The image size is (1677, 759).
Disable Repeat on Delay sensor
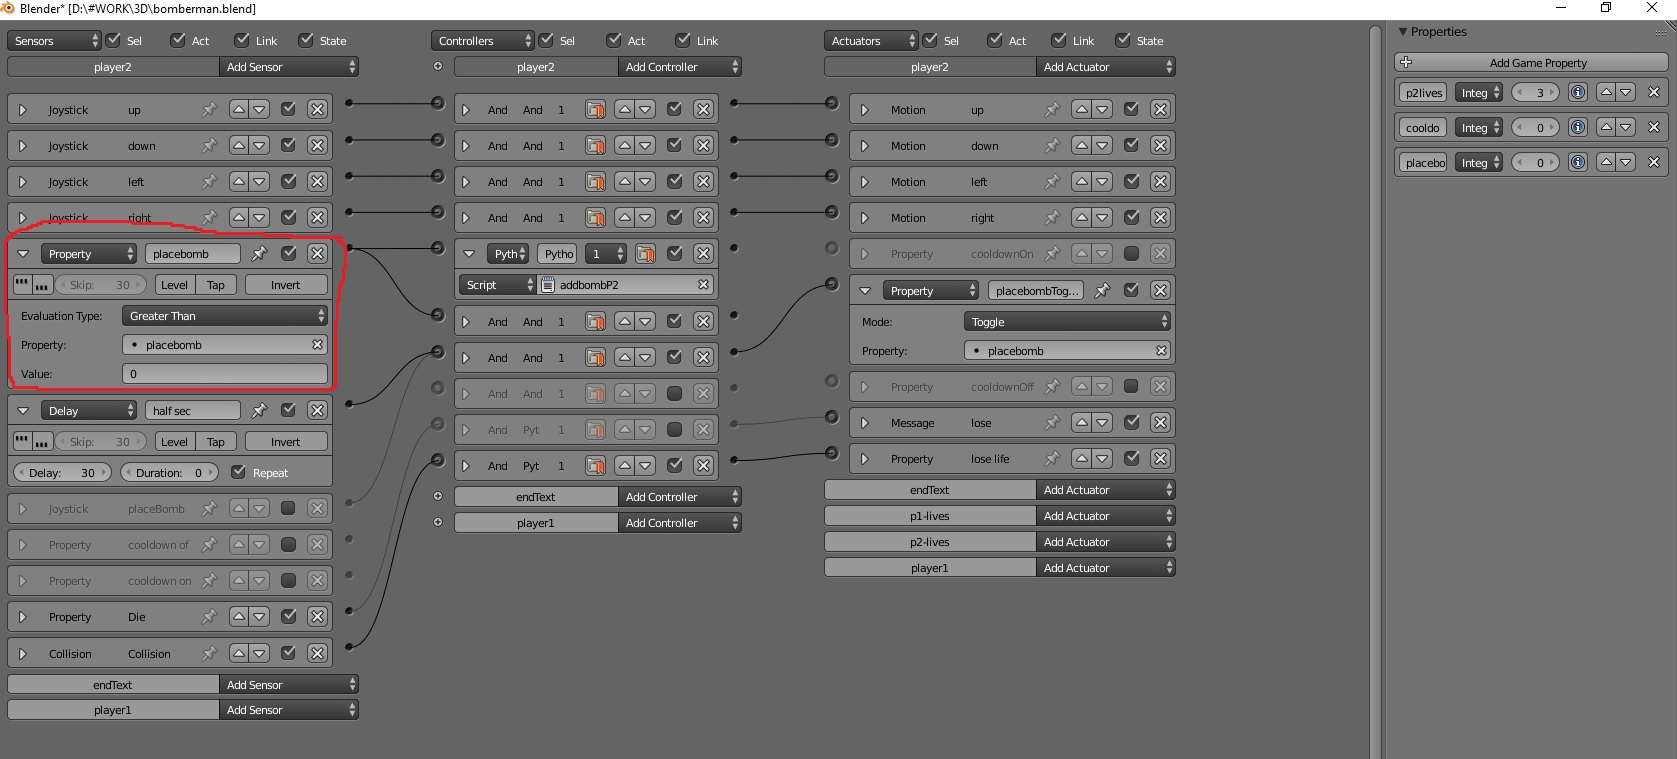click(238, 472)
